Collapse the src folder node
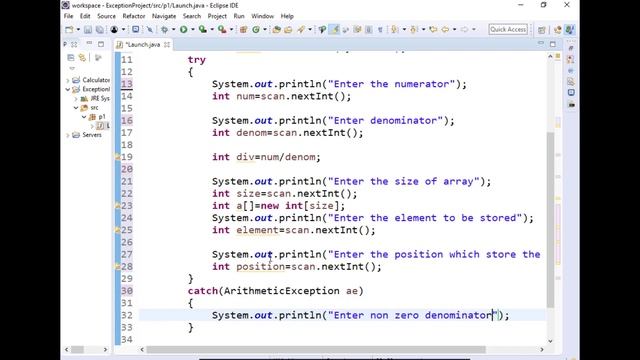This screenshot has width=640, height=360. (76, 108)
